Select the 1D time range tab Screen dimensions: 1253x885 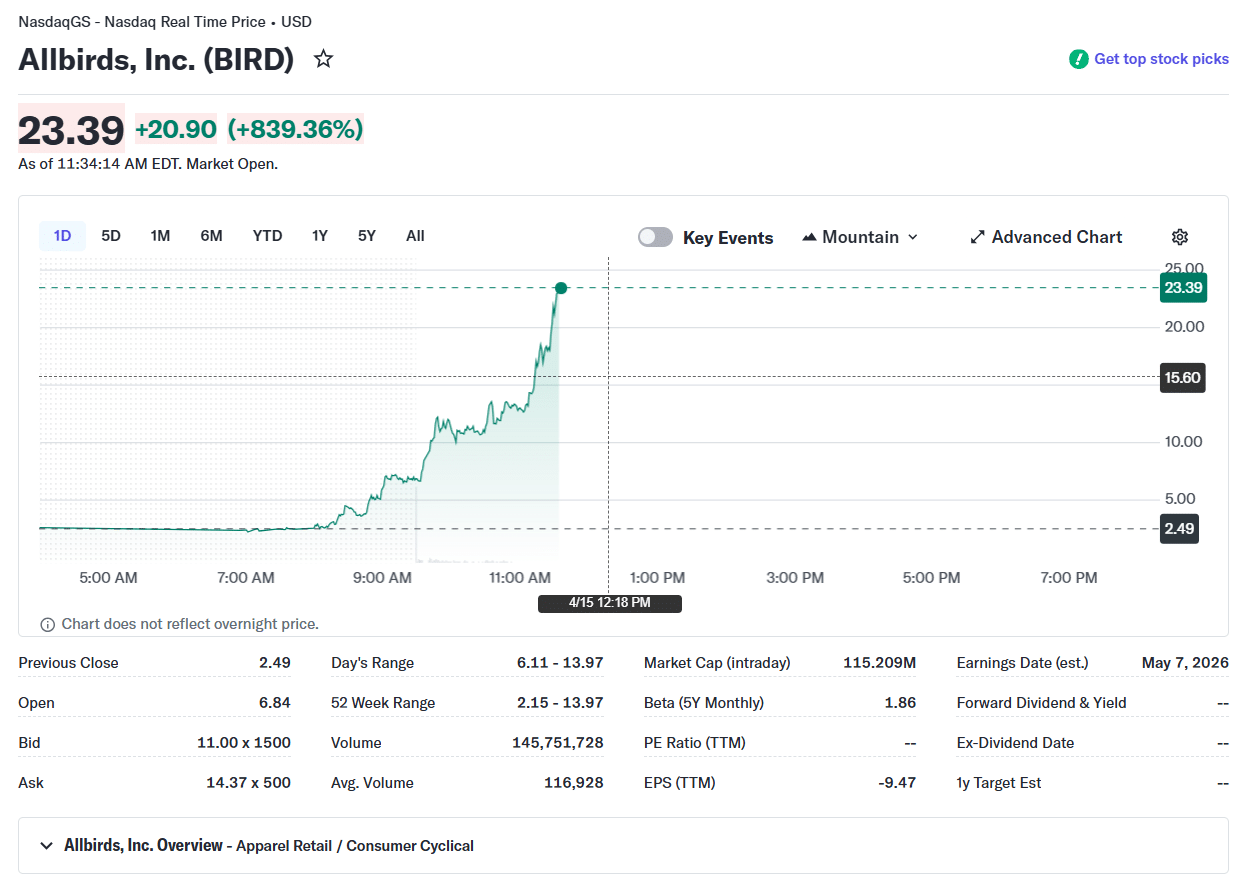[x=62, y=236]
